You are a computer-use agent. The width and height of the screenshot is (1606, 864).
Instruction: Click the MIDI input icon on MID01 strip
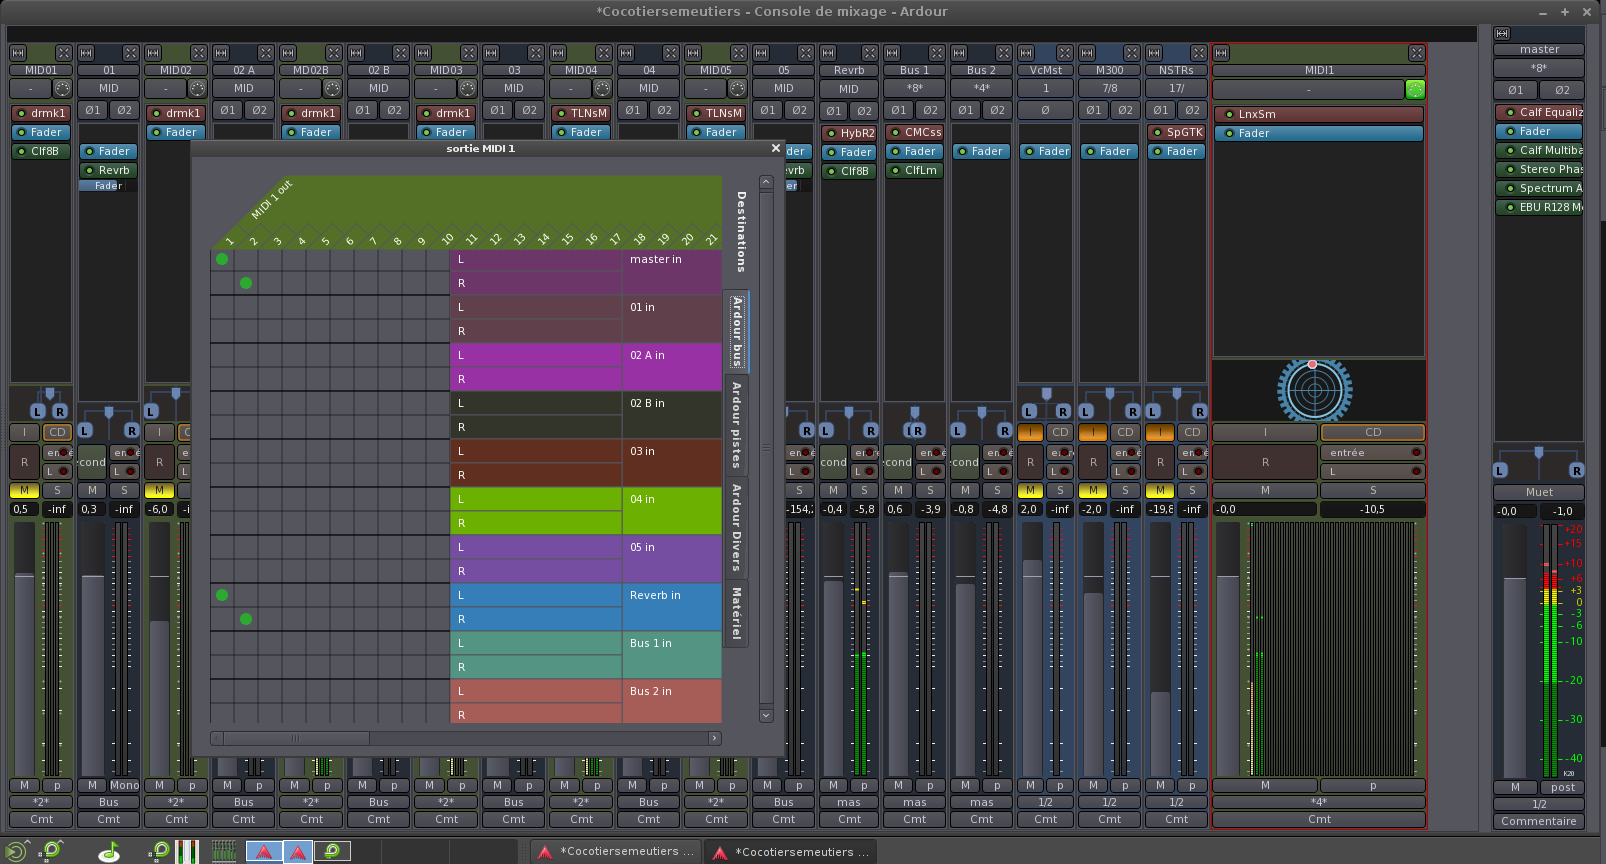tap(62, 89)
